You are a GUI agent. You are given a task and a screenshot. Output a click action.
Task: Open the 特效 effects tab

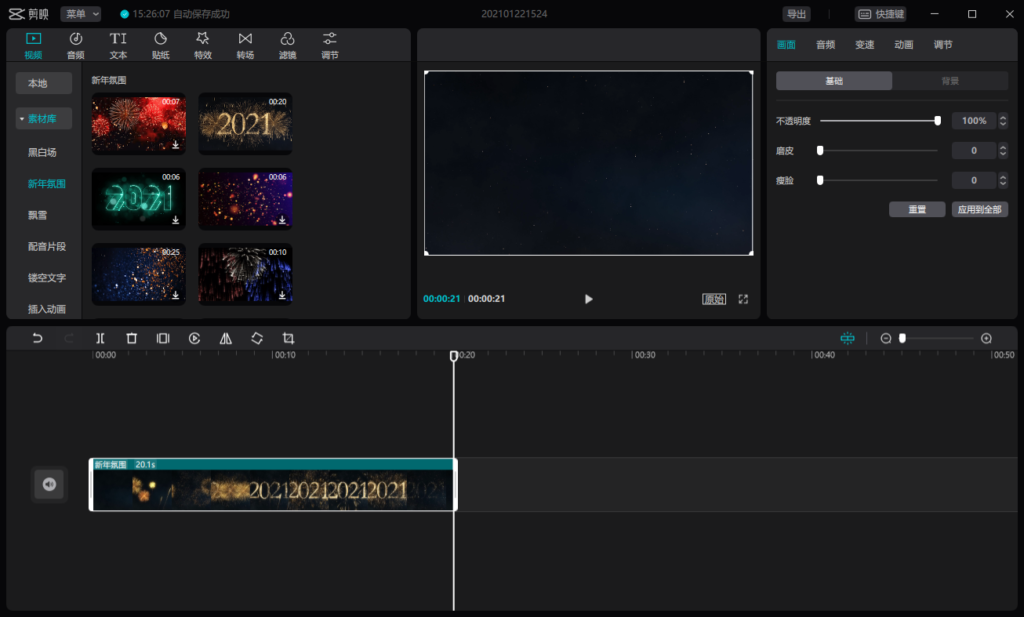(203, 45)
